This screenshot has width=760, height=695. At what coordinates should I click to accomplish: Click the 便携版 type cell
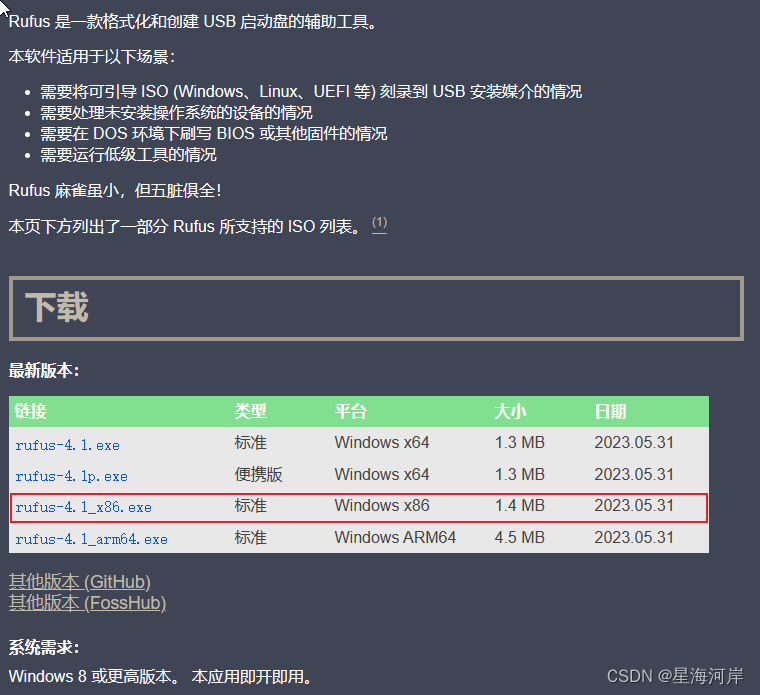pos(258,474)
